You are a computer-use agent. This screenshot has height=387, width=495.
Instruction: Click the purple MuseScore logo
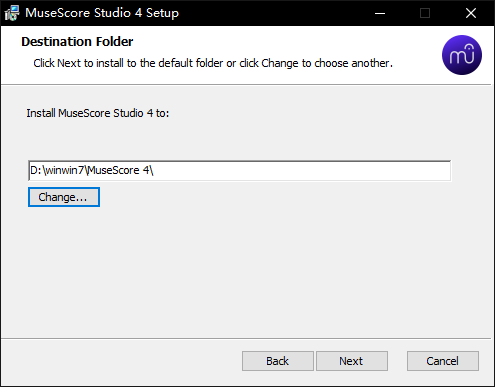pos(462,55)
